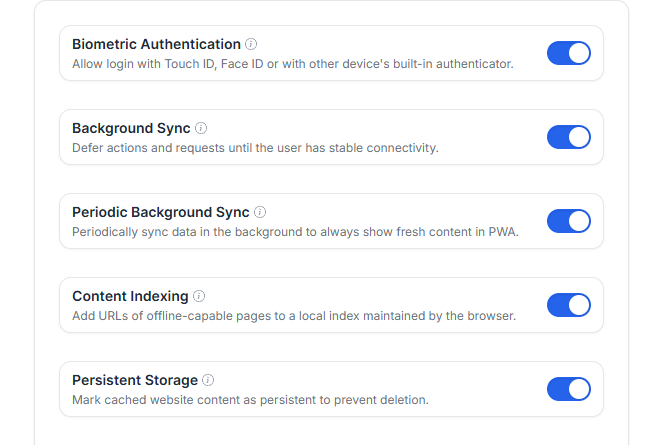Show info for Persistent Storage
The image size is (665, 445).
click(x=208, y=380)
